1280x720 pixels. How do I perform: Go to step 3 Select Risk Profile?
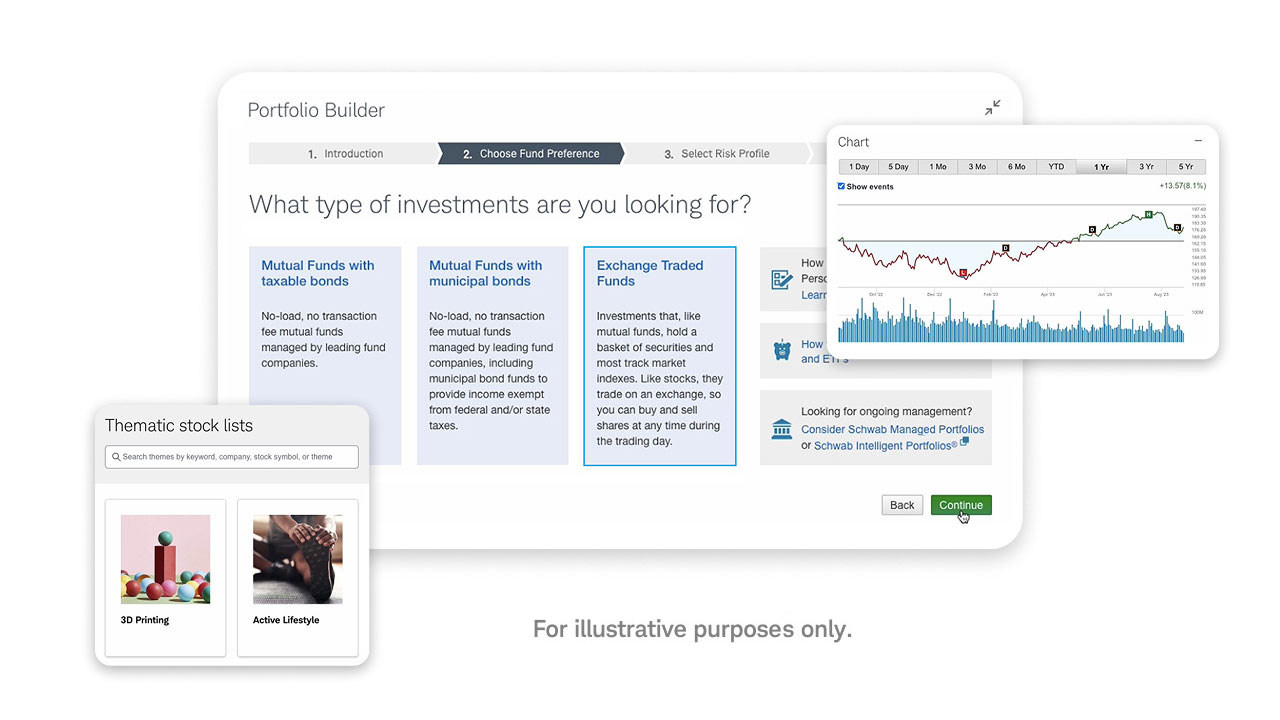pyautogui.click(x=720, y=154)
